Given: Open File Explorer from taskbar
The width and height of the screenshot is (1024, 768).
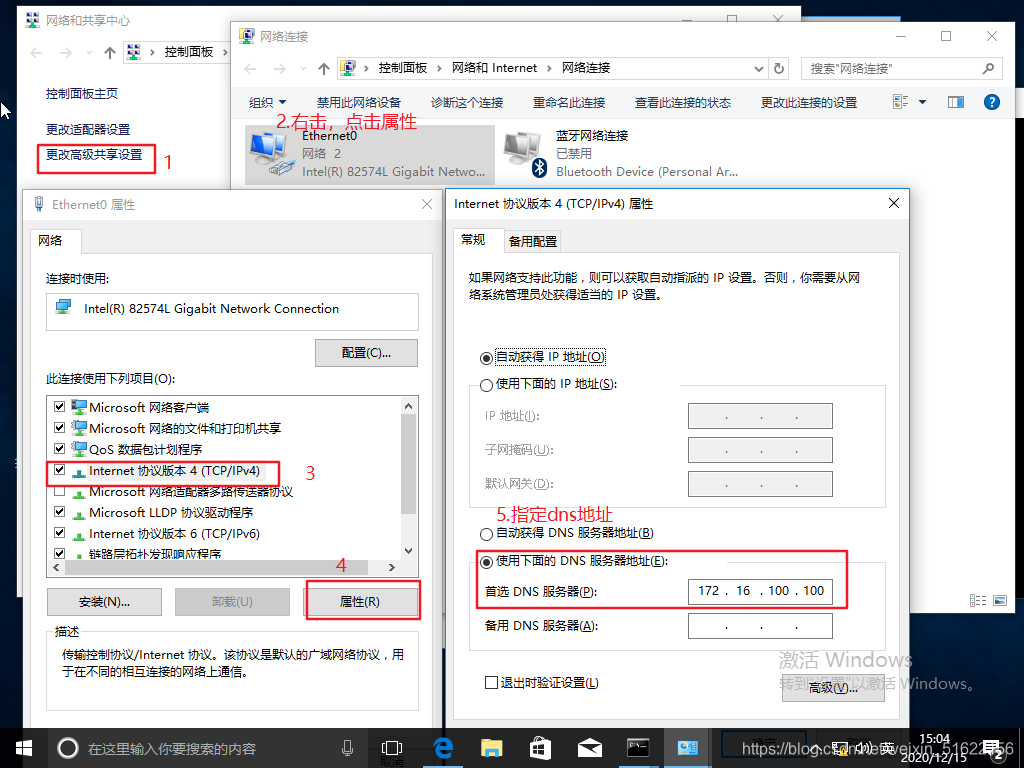Looking at the screenshot, I should (491, 748).
